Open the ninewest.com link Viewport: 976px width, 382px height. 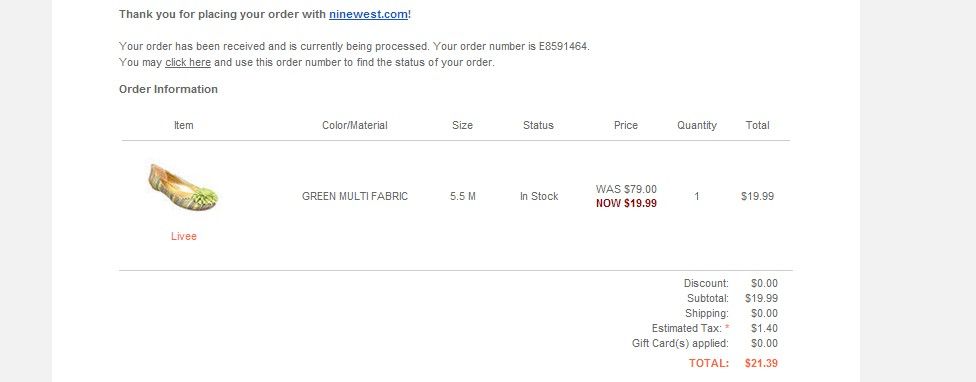click(368, 14)
